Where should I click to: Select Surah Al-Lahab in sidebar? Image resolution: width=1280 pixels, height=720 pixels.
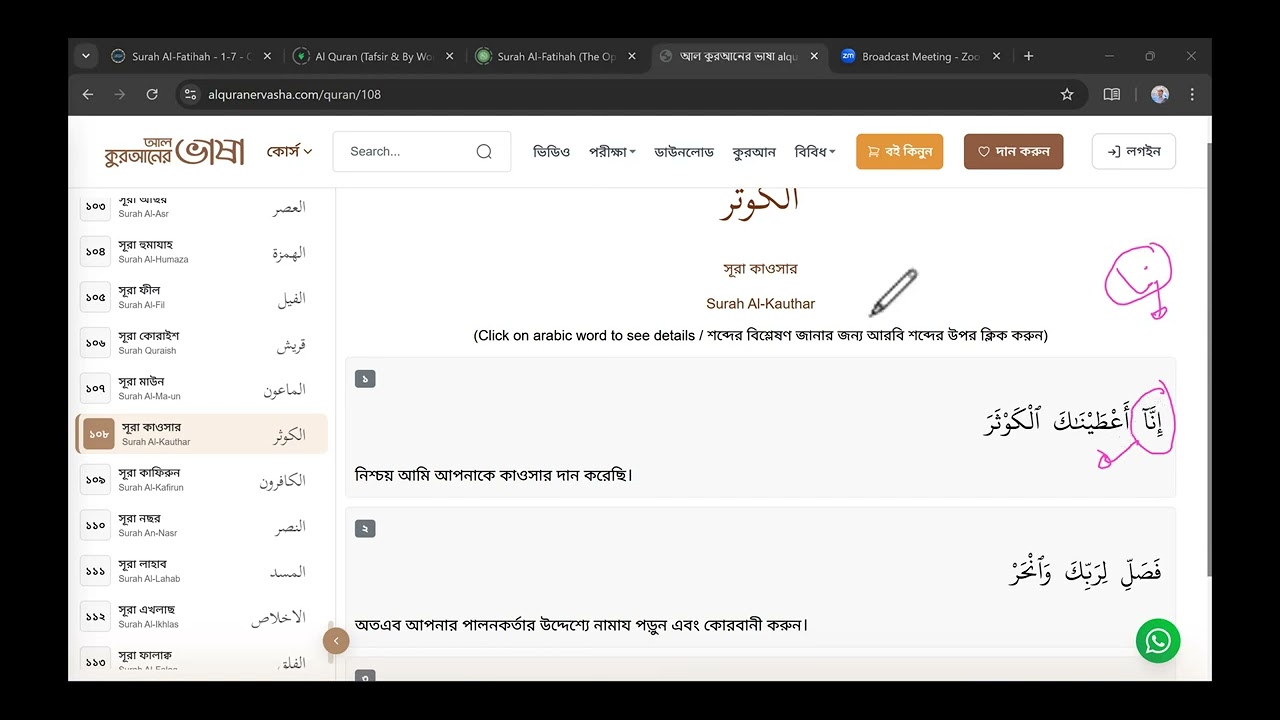(201, 571)
